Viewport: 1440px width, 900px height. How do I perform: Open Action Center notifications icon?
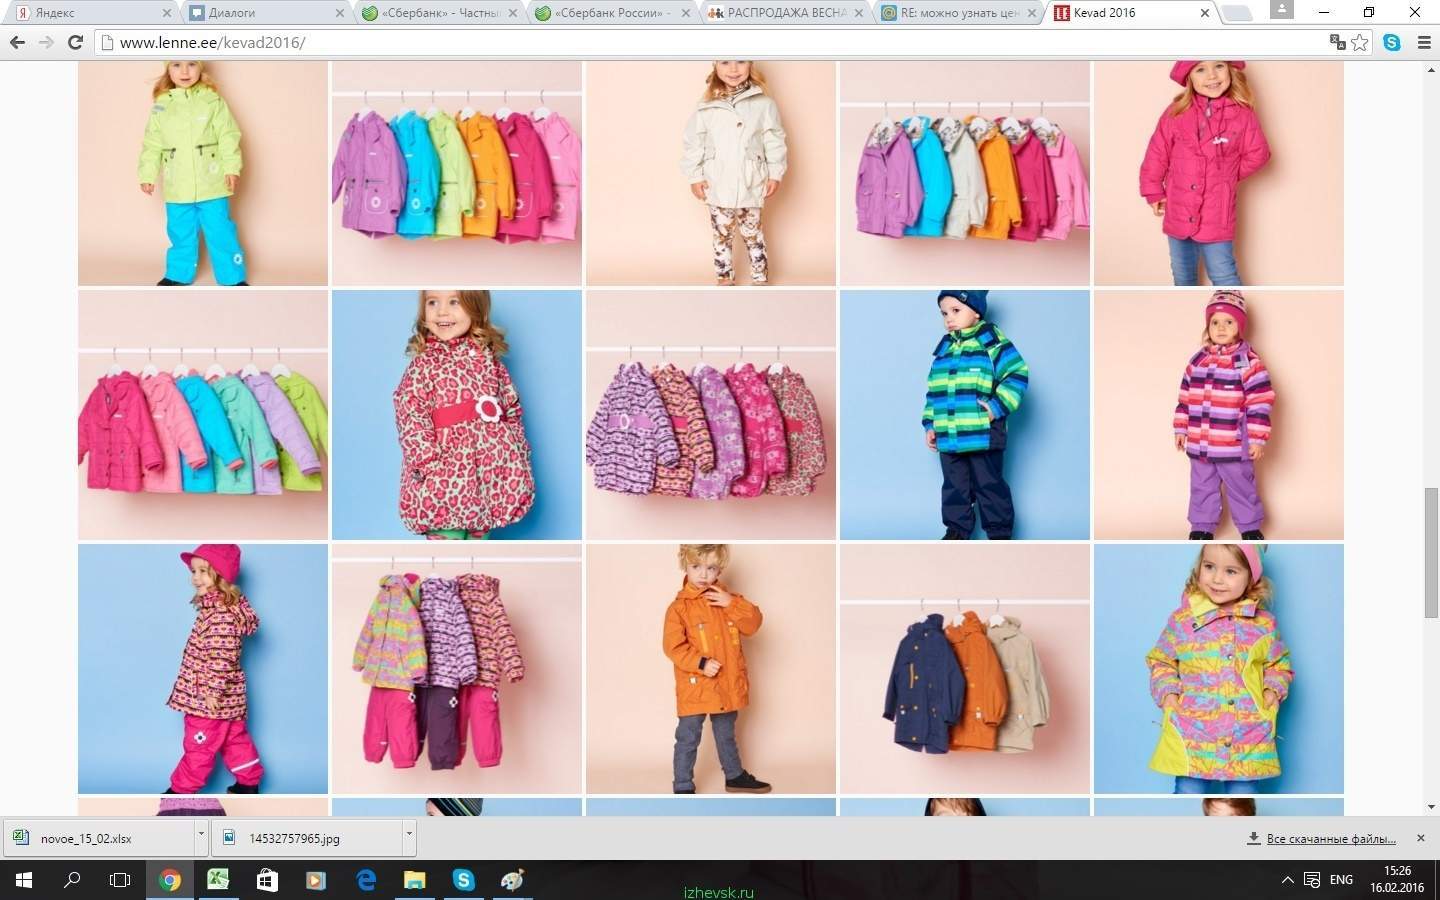click(1312, 880)
